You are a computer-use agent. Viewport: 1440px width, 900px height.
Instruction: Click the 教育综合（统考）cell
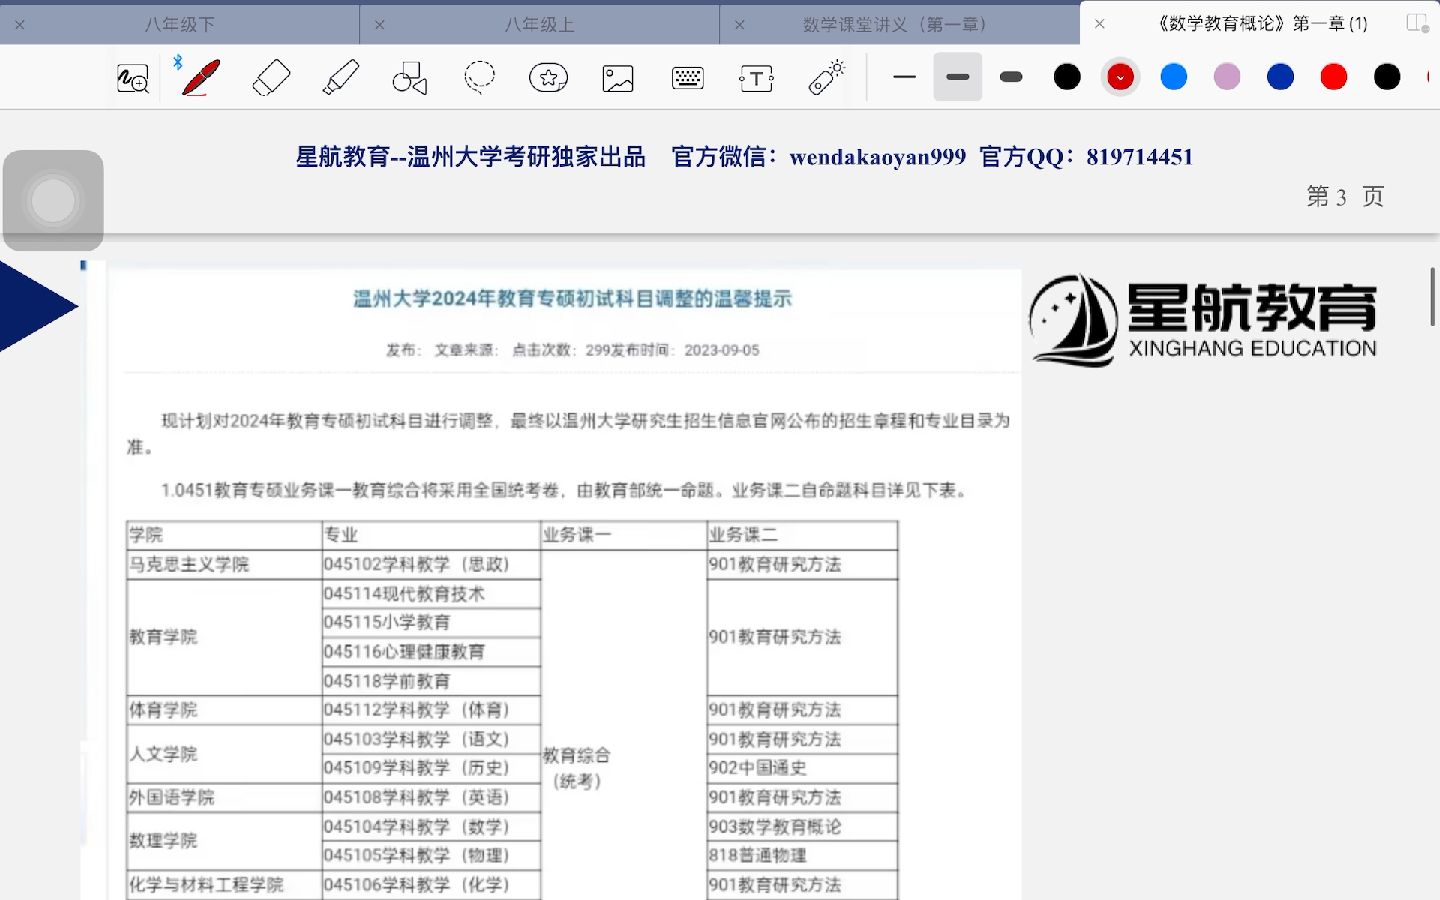624,725
